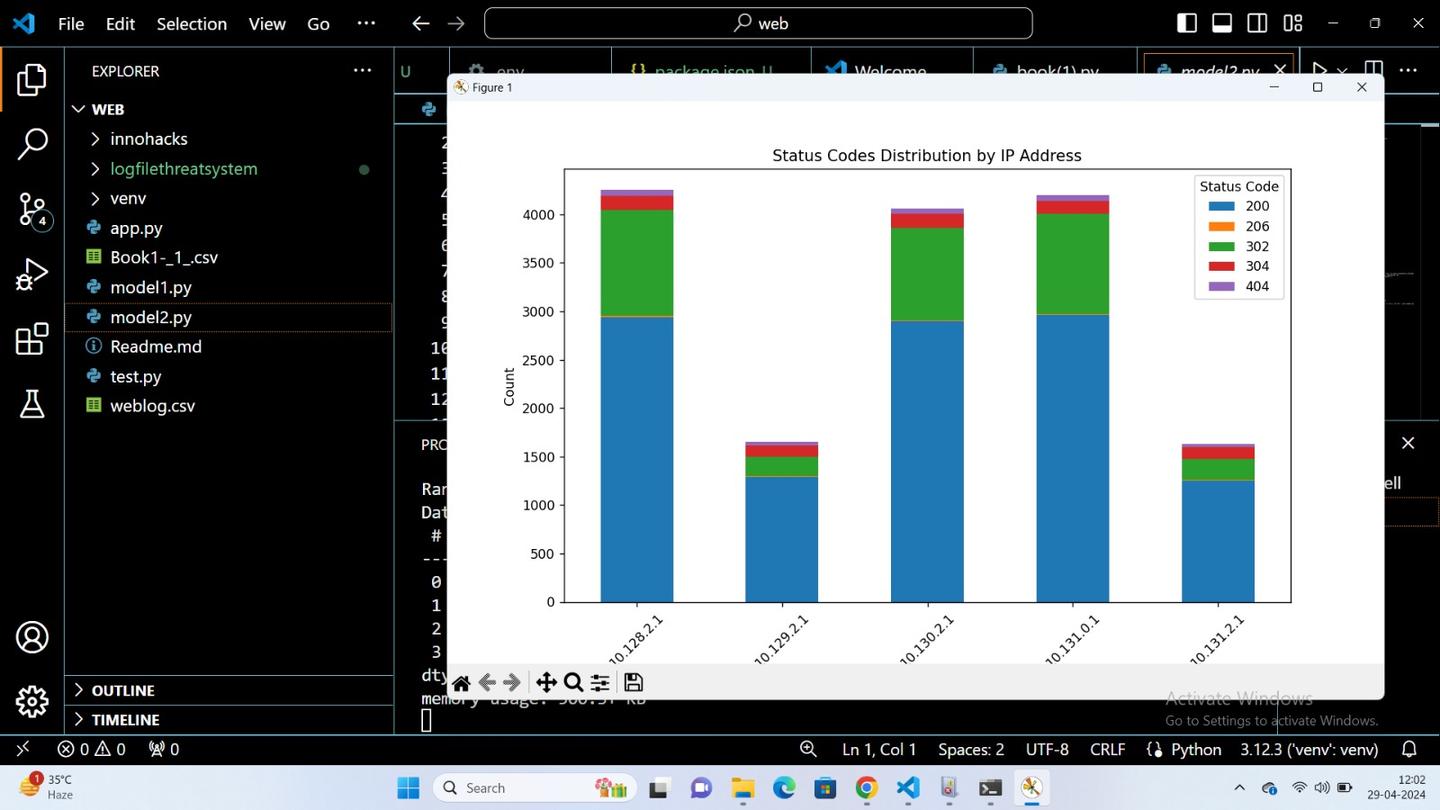Open the Edit menu
Screen dimensions: 1440x810
coord(120,23)
